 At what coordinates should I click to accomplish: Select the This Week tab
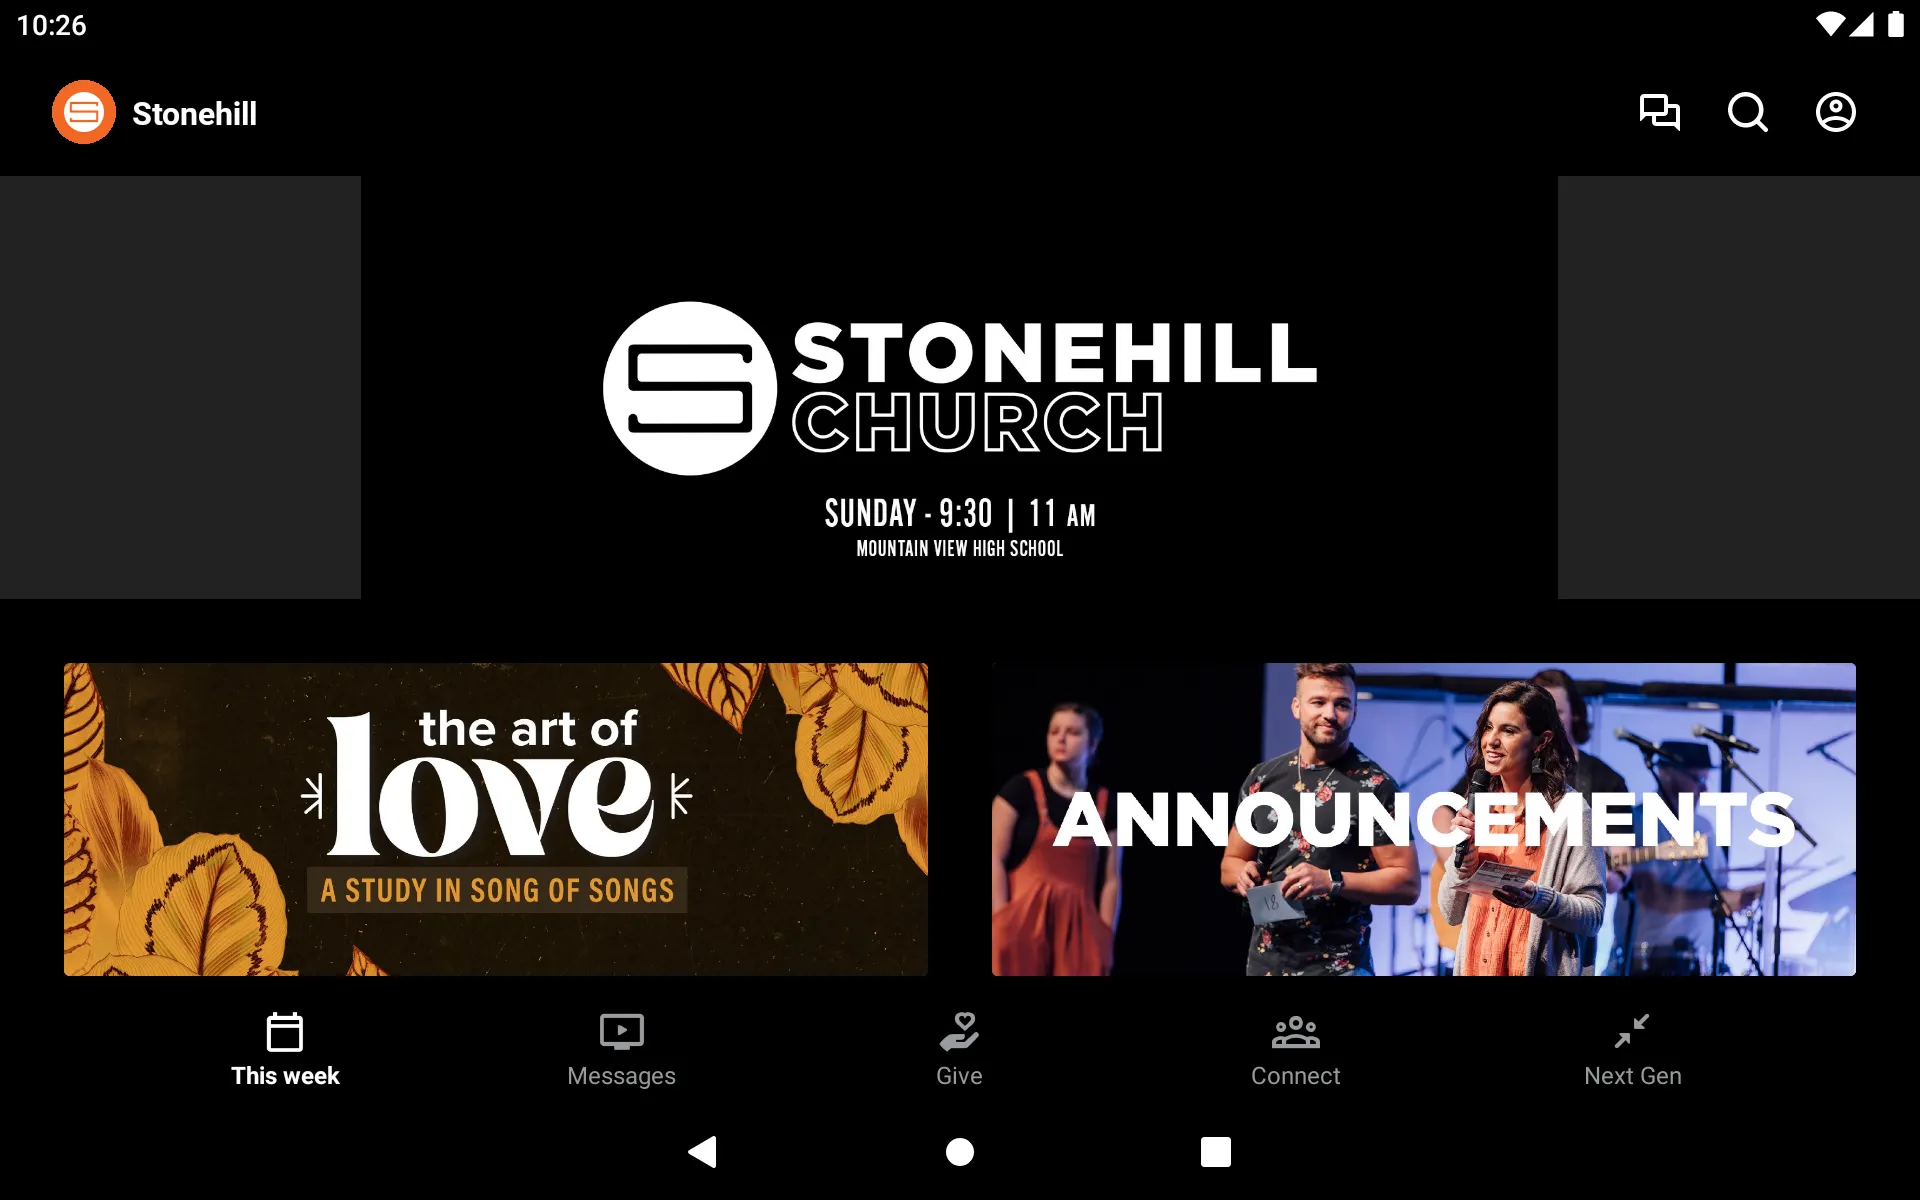pyautogui.click(x=285, y=1048)
